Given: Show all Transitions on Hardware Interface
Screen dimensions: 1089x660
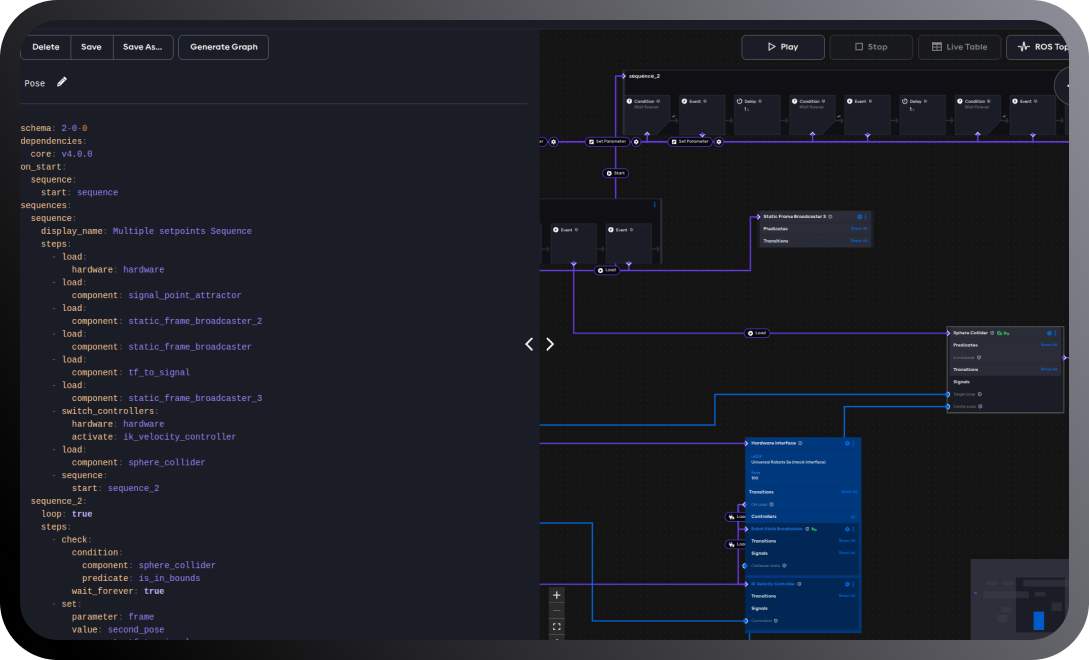Looking at the screenshot, I should pyautogui.click(x=848, y=492).
